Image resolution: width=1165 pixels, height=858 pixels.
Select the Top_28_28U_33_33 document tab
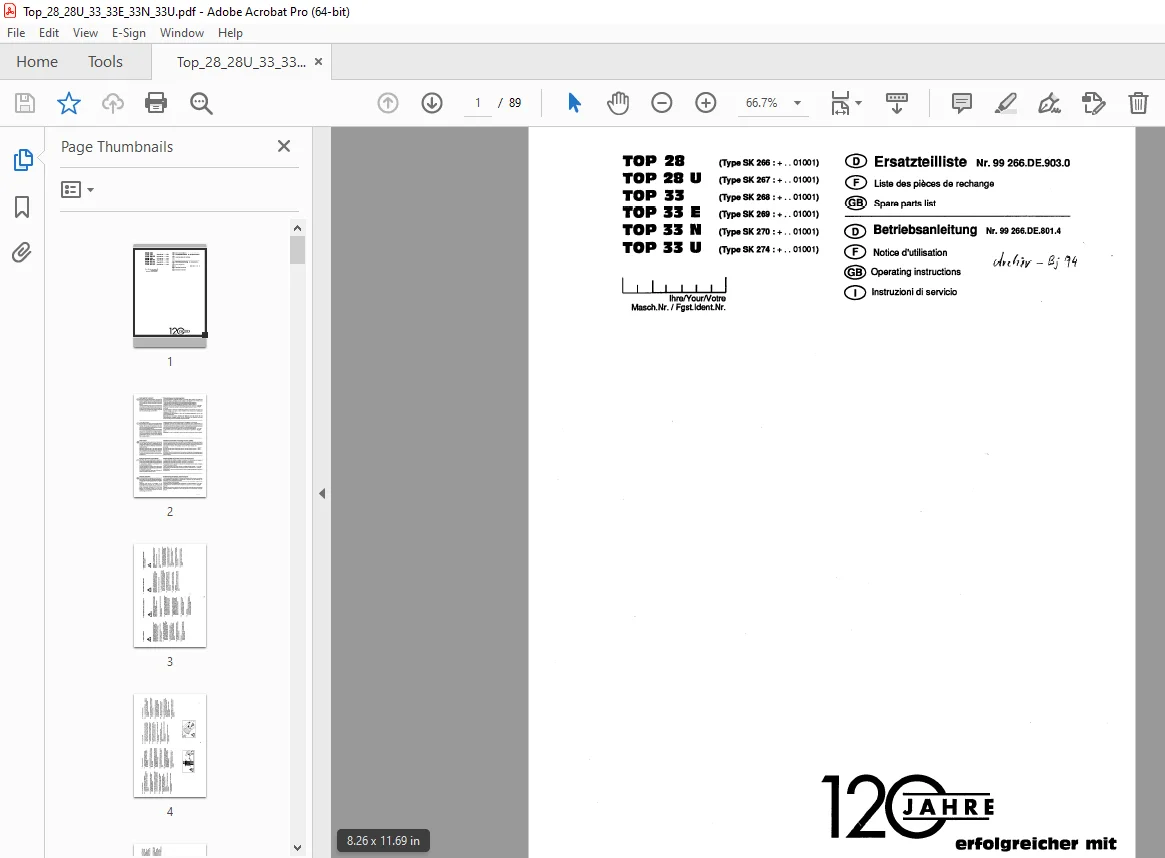click(241, 62)
